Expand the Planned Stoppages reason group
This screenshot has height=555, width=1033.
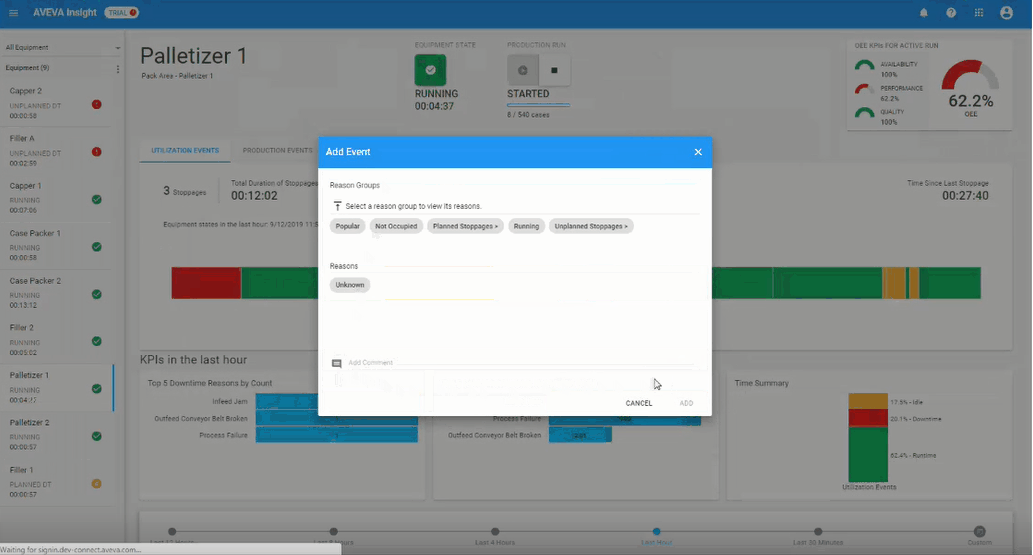(x=465, y=226)
